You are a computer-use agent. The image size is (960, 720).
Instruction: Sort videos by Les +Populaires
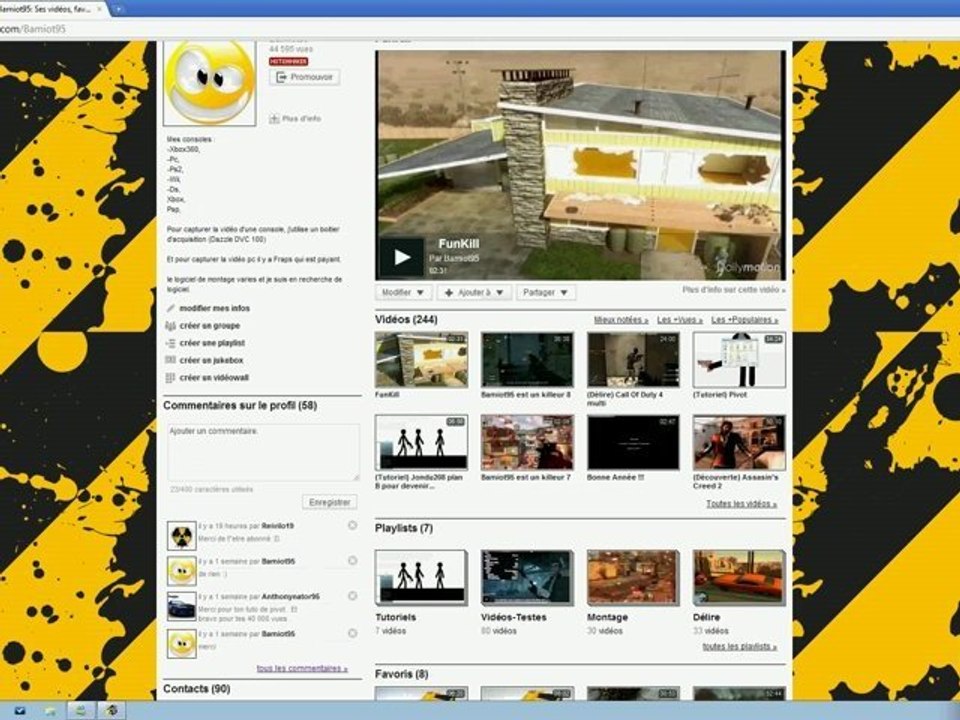pos(744,320)
